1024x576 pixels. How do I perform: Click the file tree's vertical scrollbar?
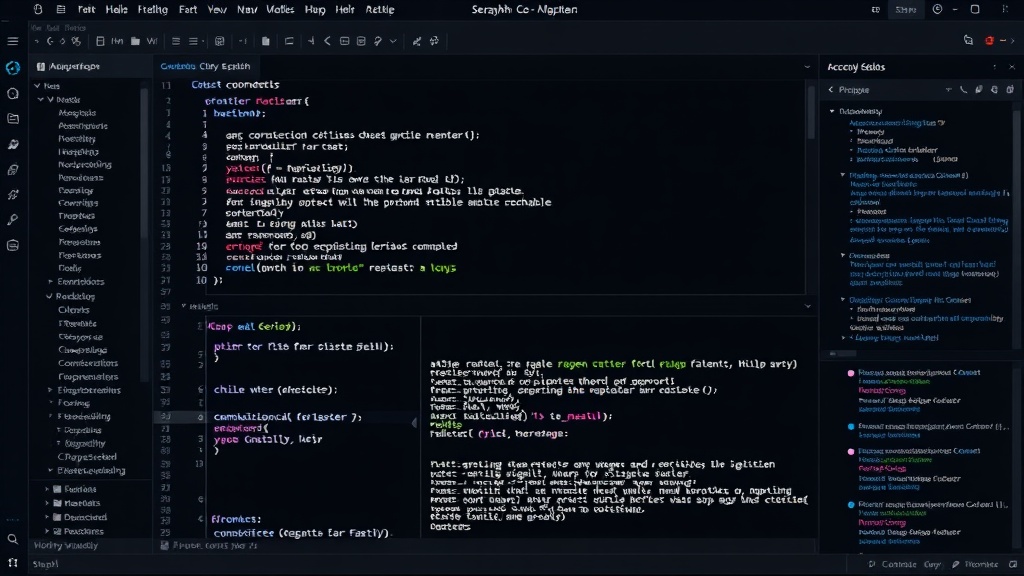145,163
